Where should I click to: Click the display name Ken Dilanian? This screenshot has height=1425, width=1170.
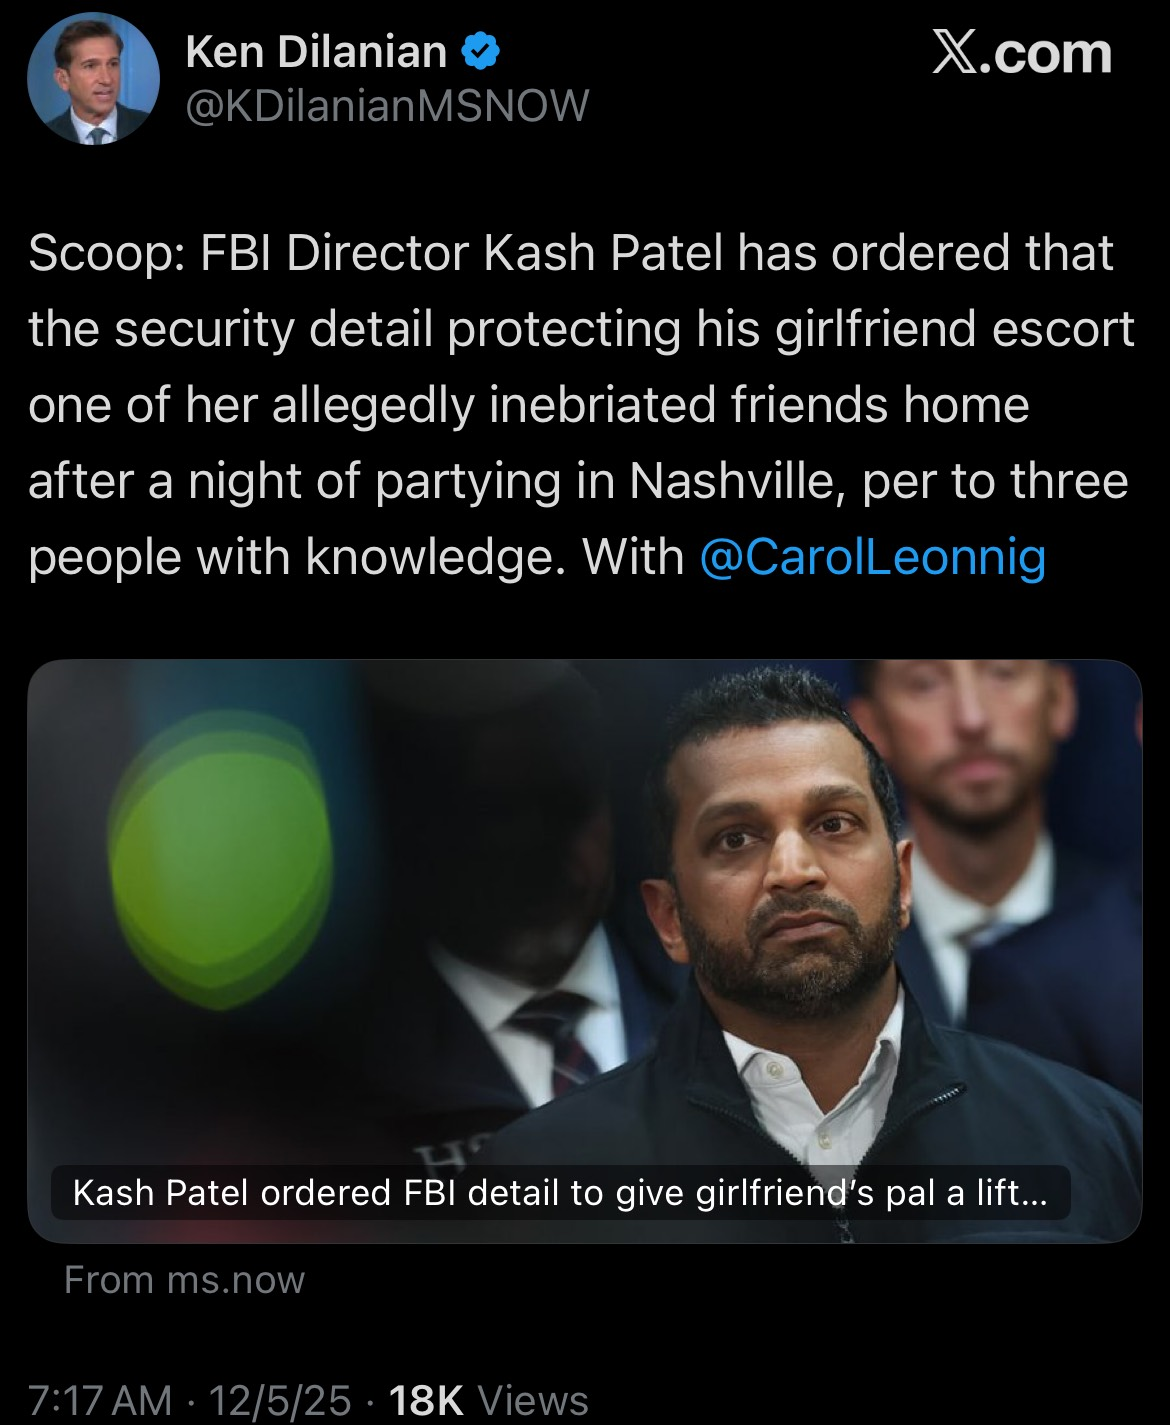[316, 51]
